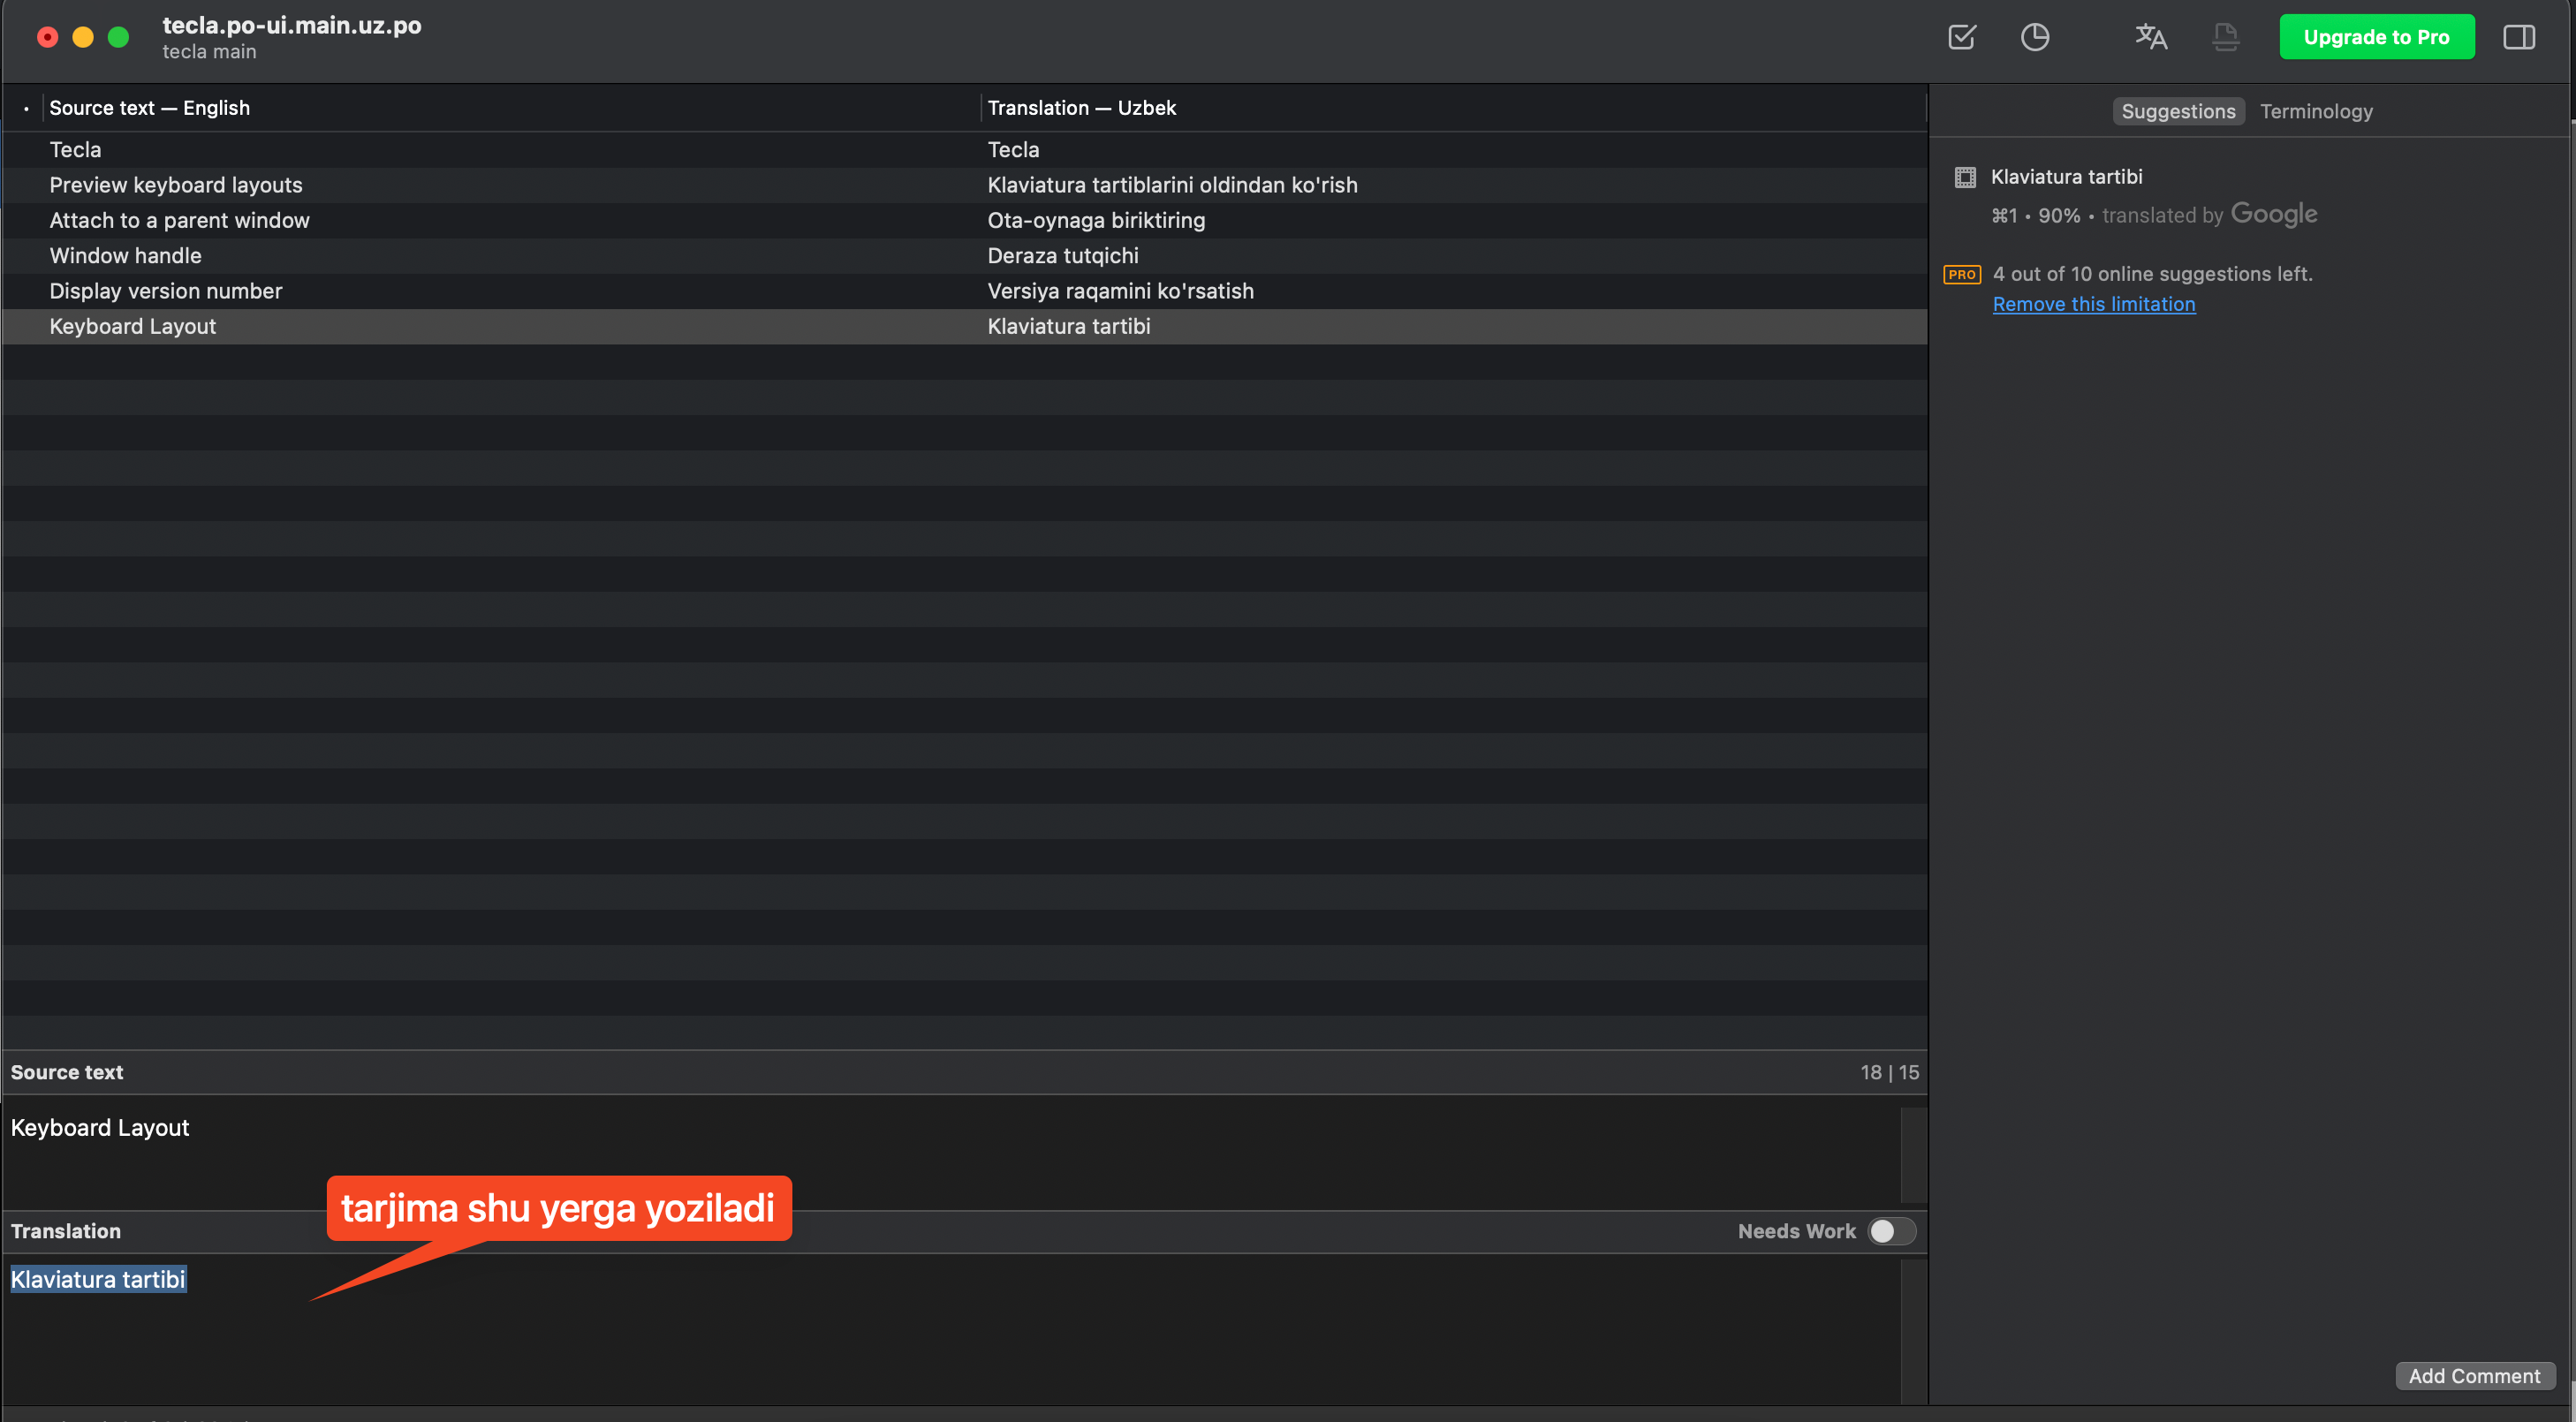Viewport: 2576px width, 1422px height.
Task: Click the Validate translations toolbar icon
Action: click(1962, 37)
